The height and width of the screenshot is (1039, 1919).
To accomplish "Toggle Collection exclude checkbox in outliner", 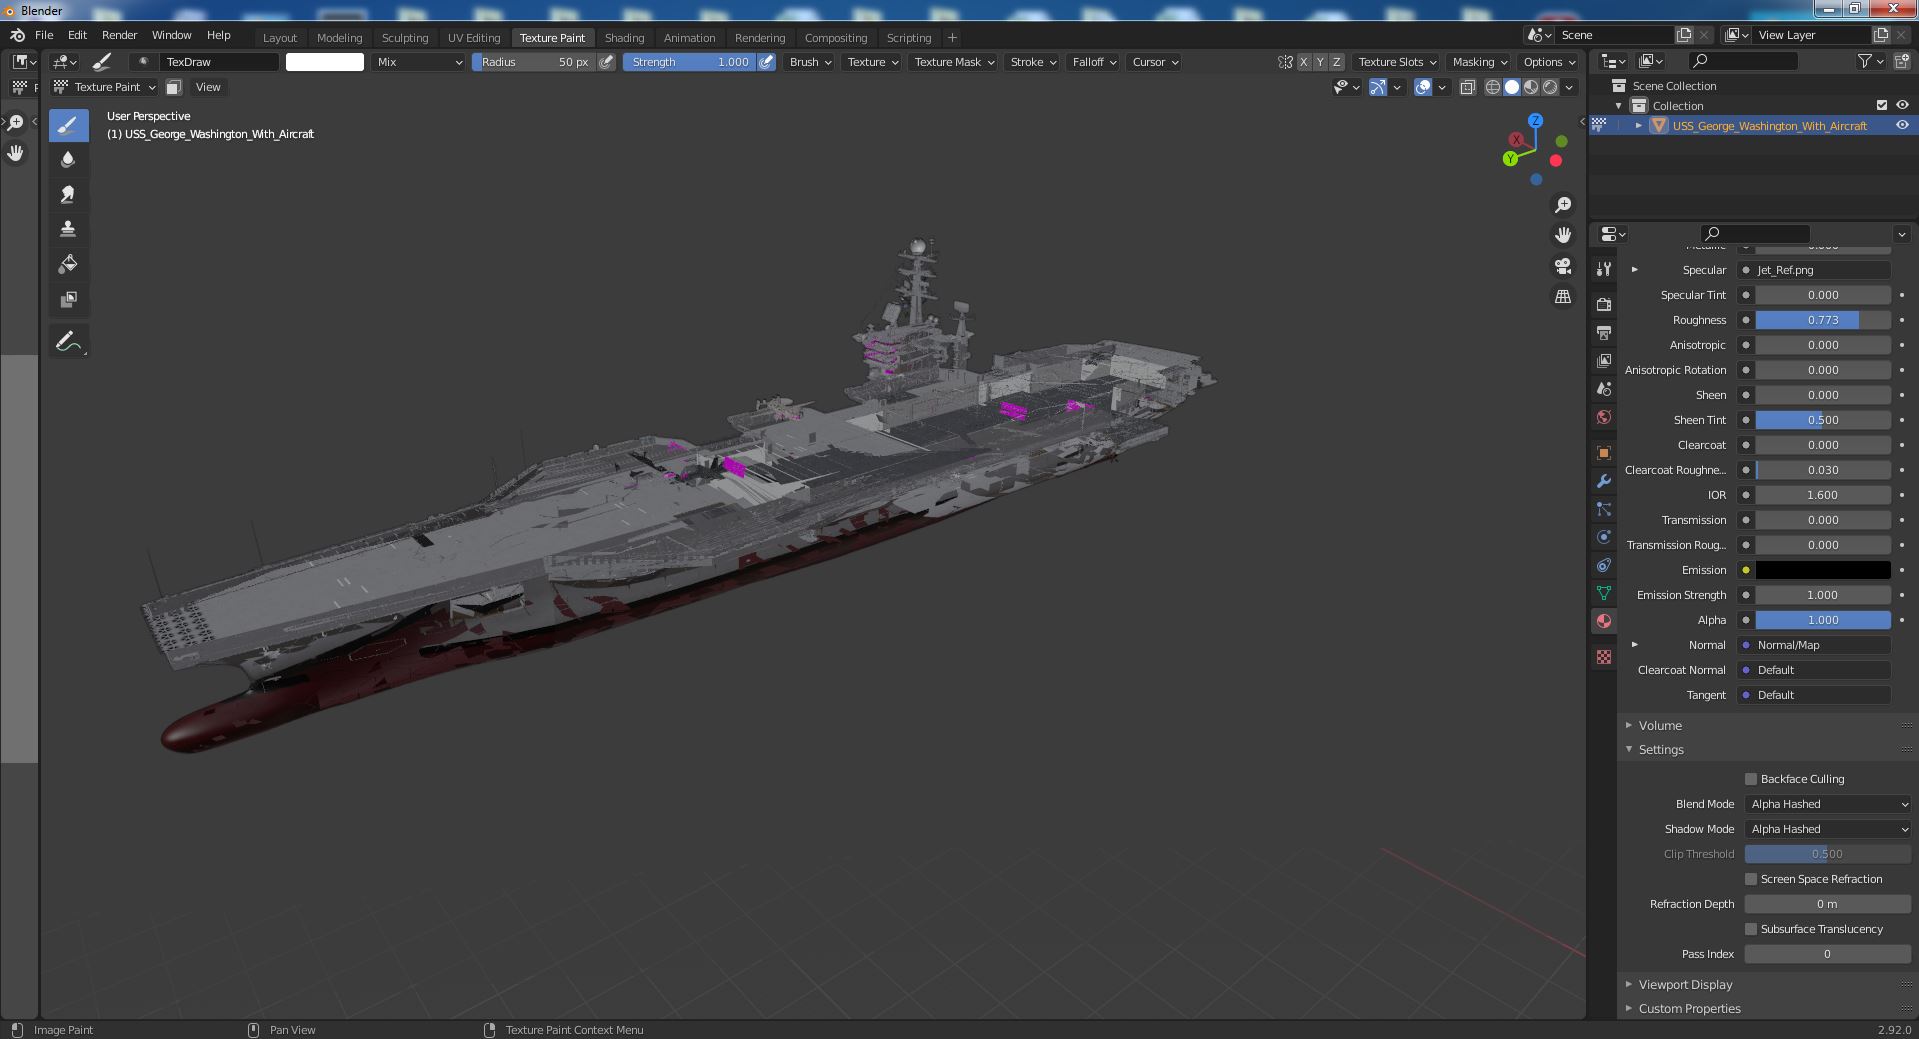I will pyautogui.click(x=1882, y=105).
